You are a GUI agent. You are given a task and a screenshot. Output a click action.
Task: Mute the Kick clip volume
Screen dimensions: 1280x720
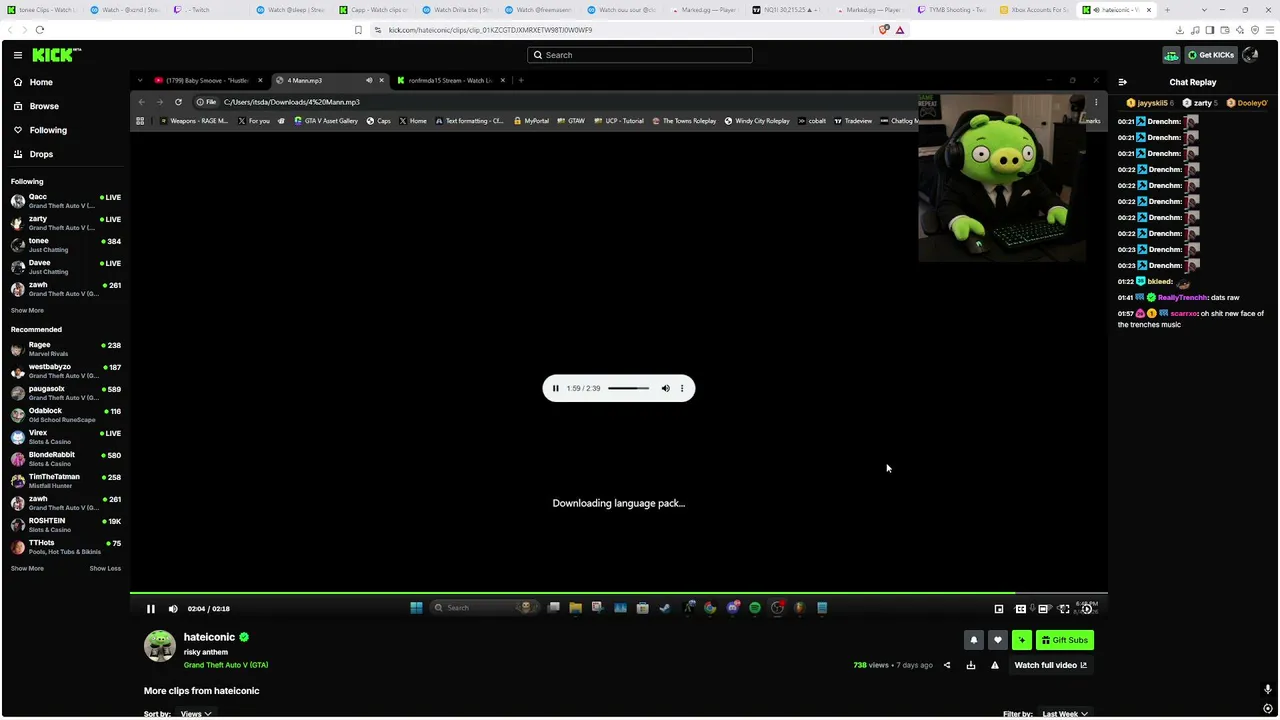173,609
